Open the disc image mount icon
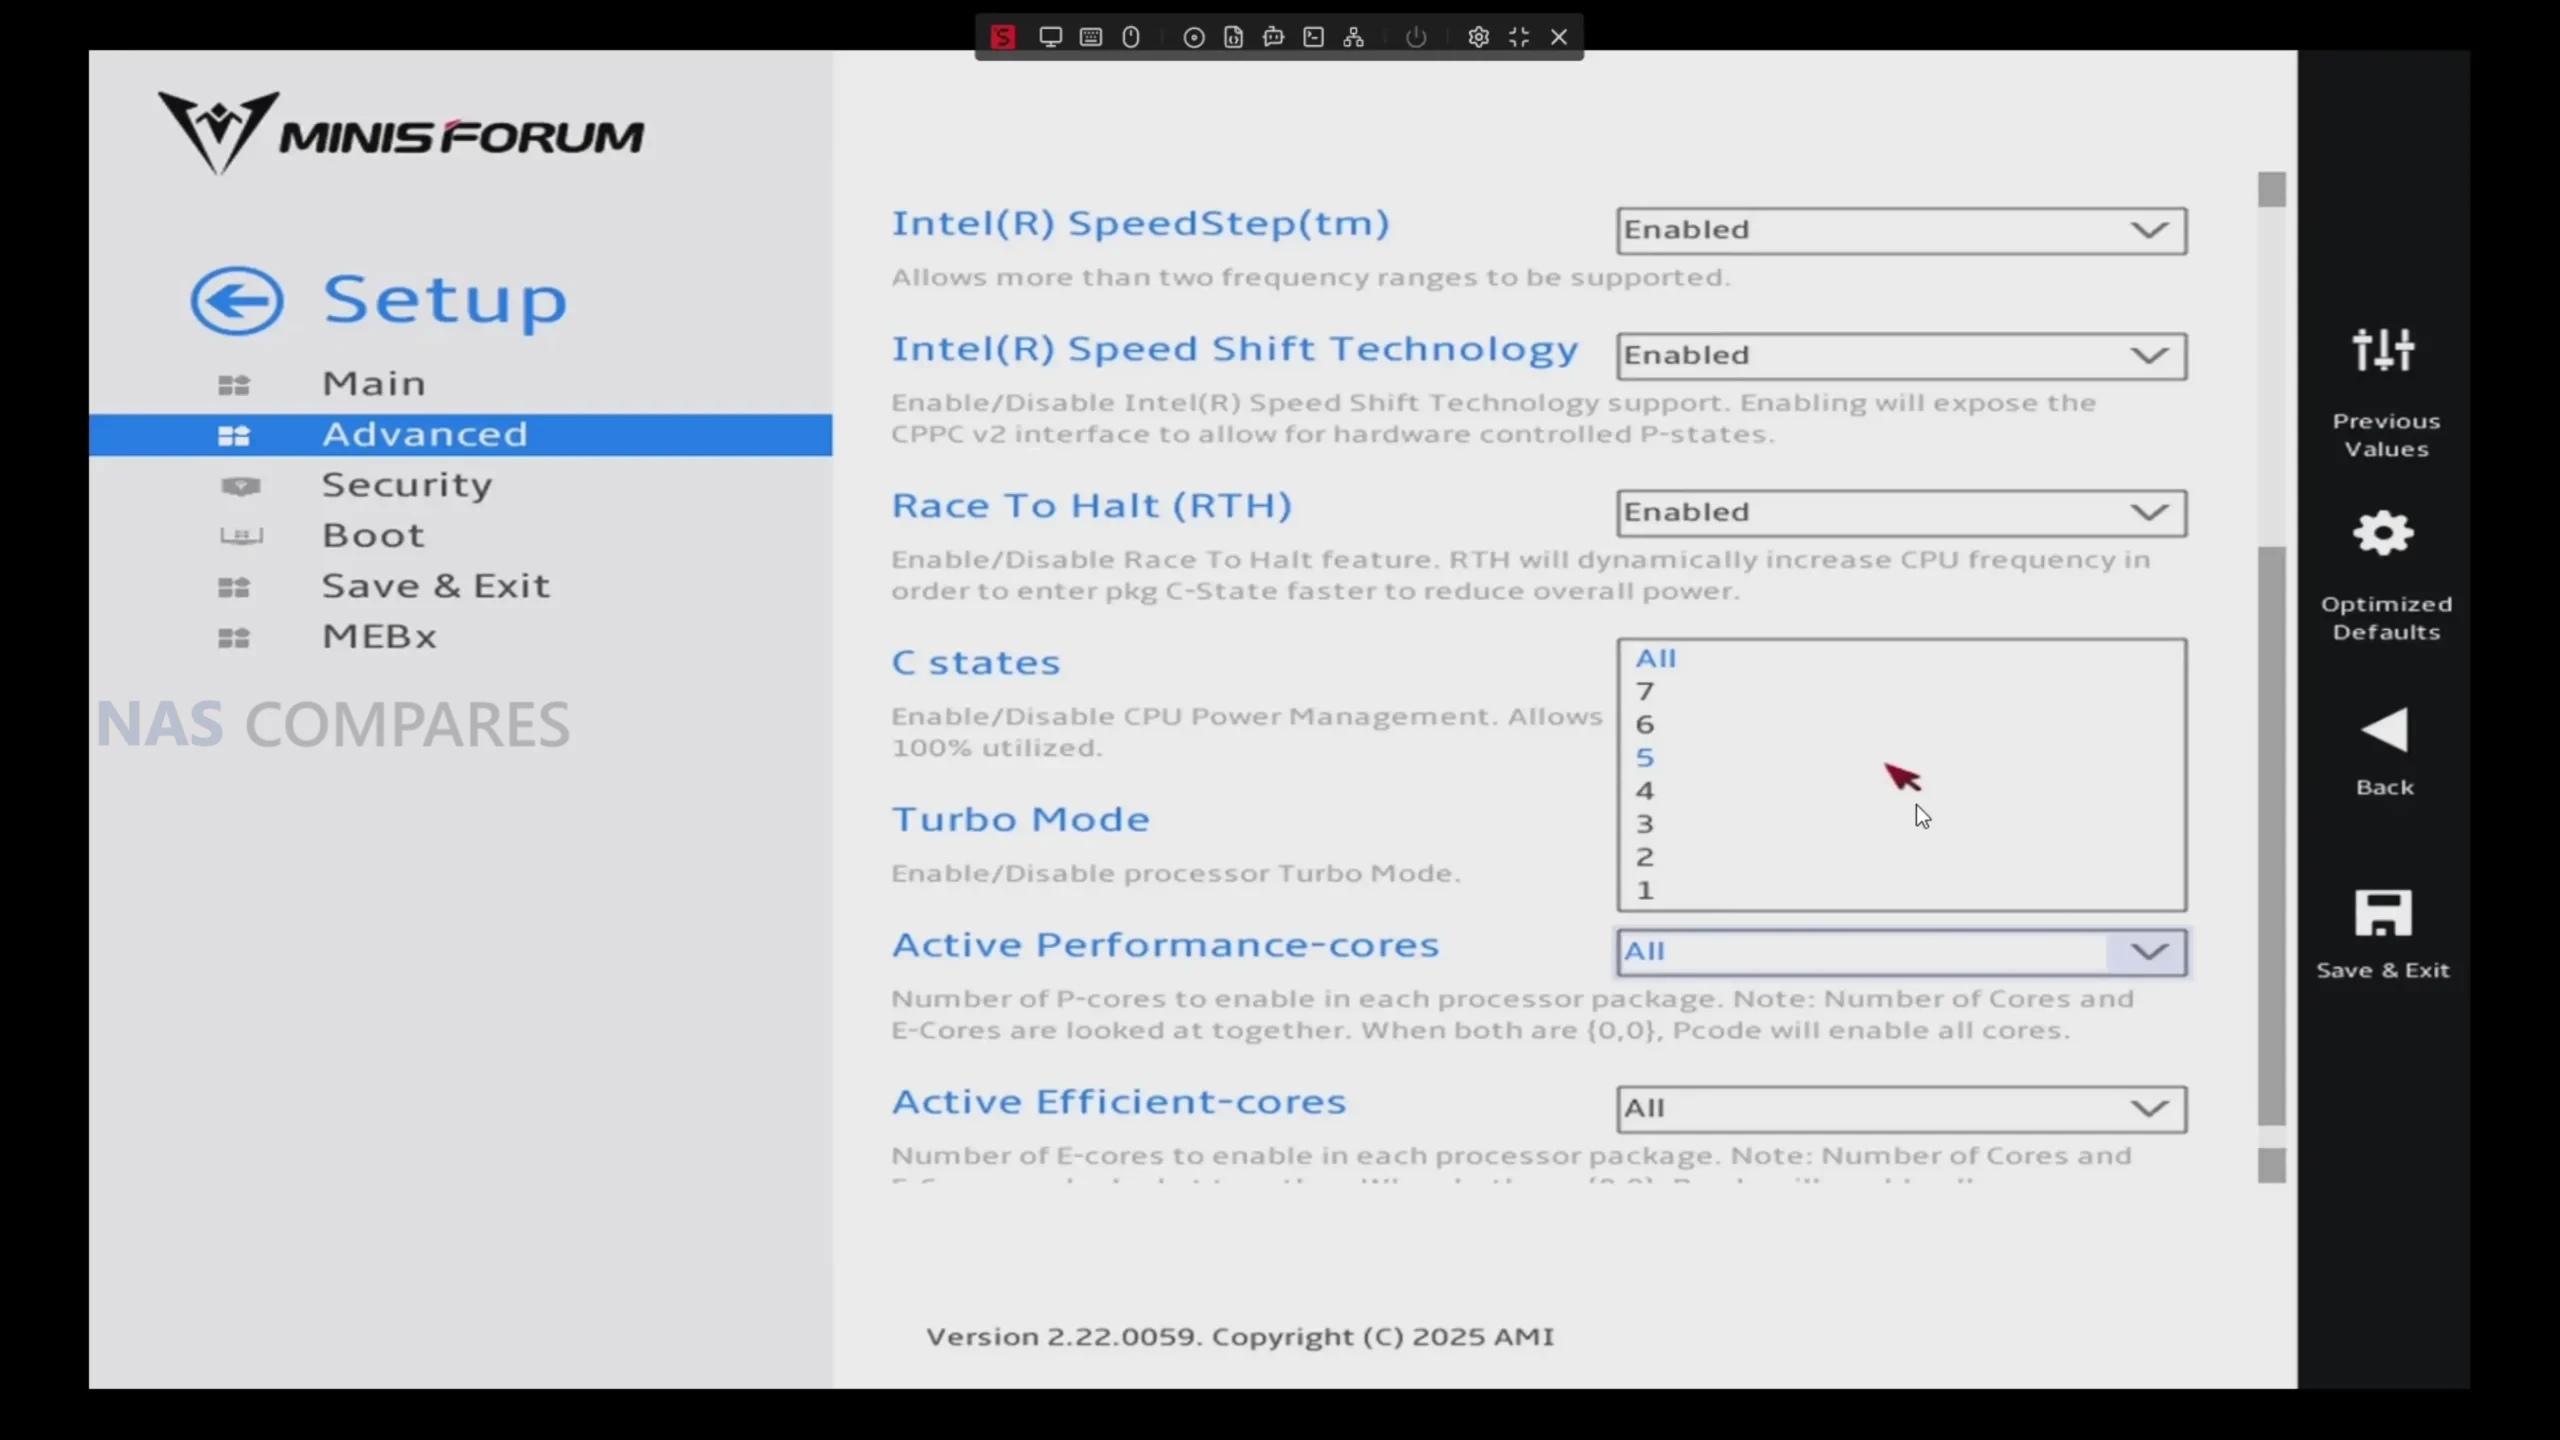The width and height of the screenshot is (2560, 1440). pos(1193,37)
